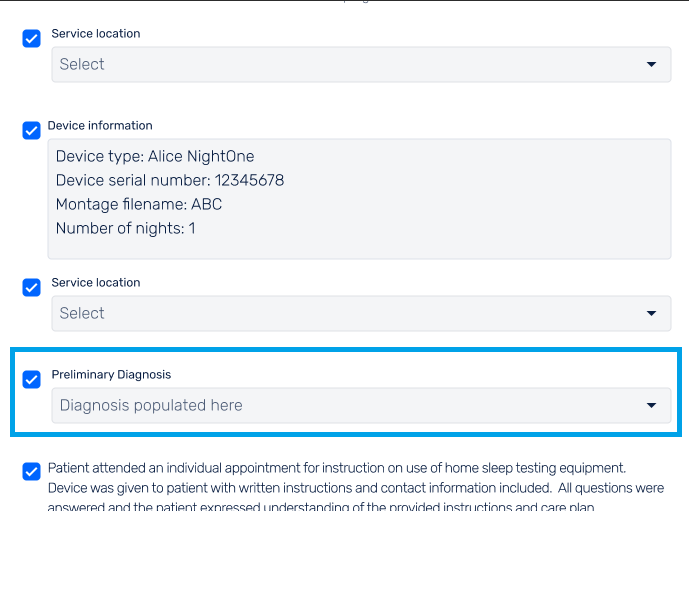This screenshot has width=689, height=592.
Task: Toggle Service location checkbox below Device information
Action: click(x=31, y=287)
